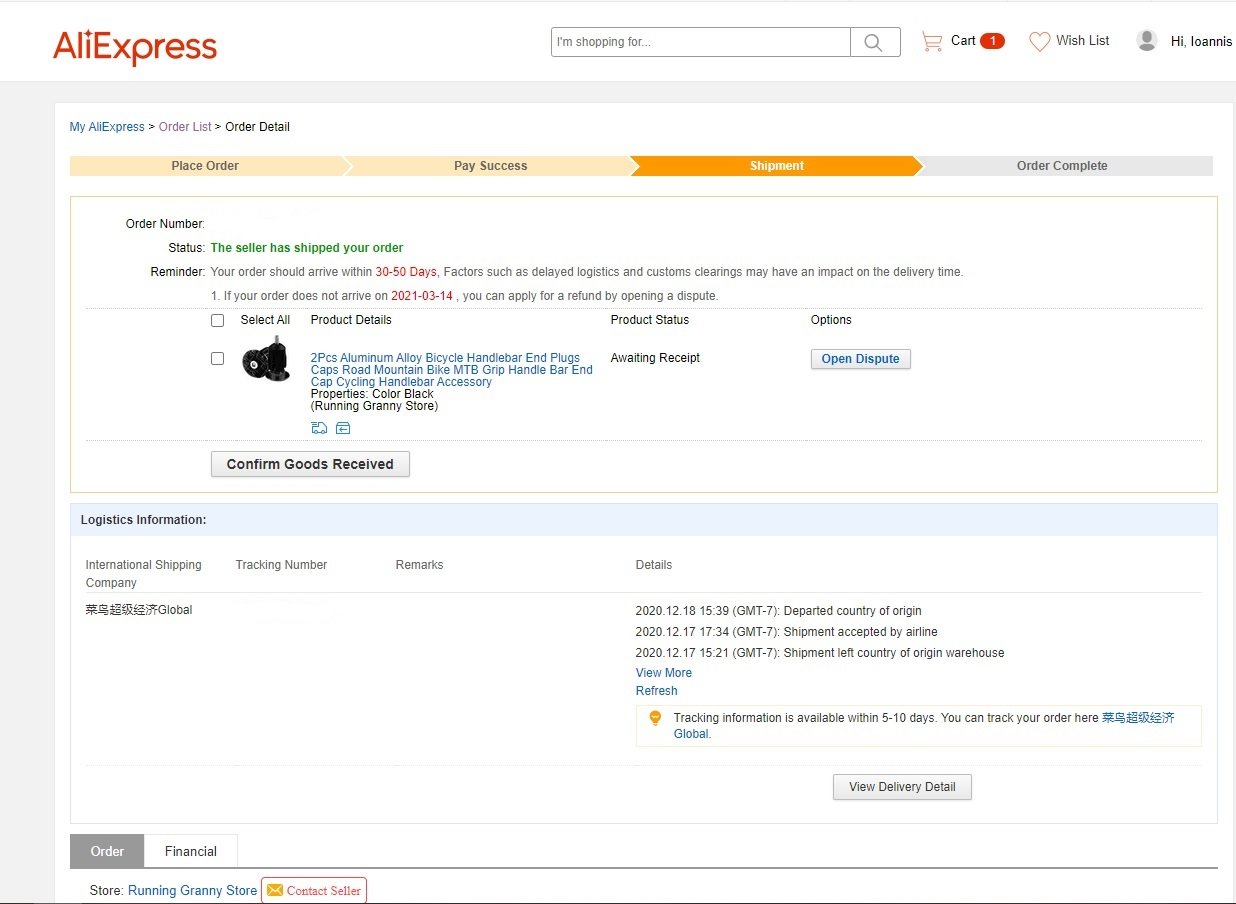This screenshot has height=904, width=1236.
Task: Click the 菜鸟超级经济Global shipping company cell
Action: click(139, 610)
